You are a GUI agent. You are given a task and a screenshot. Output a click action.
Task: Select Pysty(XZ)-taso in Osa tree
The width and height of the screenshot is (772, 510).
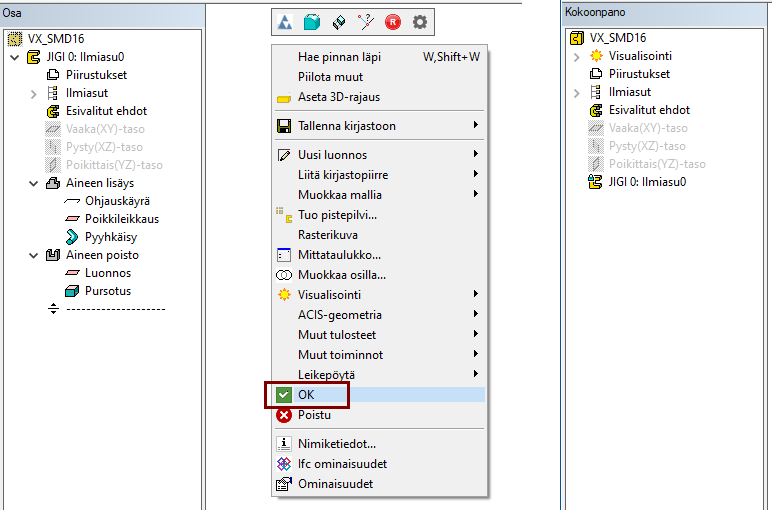click(104, 147)
